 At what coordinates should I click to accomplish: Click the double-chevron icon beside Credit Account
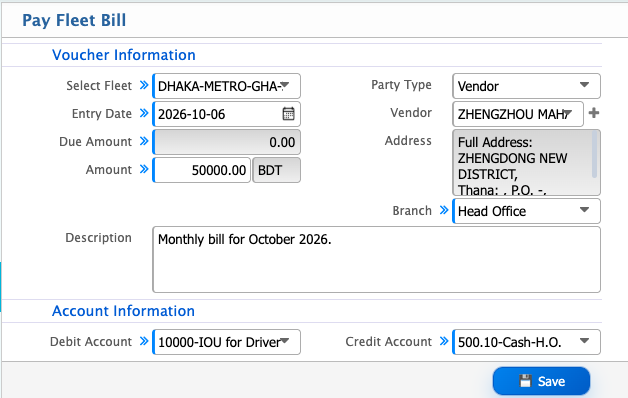[444, 341]
